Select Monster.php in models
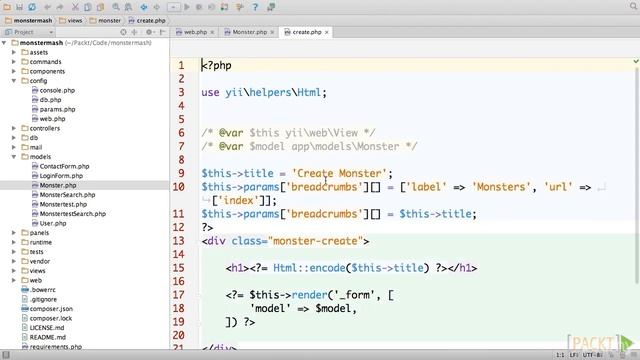The image size is (640, 360). click(x=54, y=185)
